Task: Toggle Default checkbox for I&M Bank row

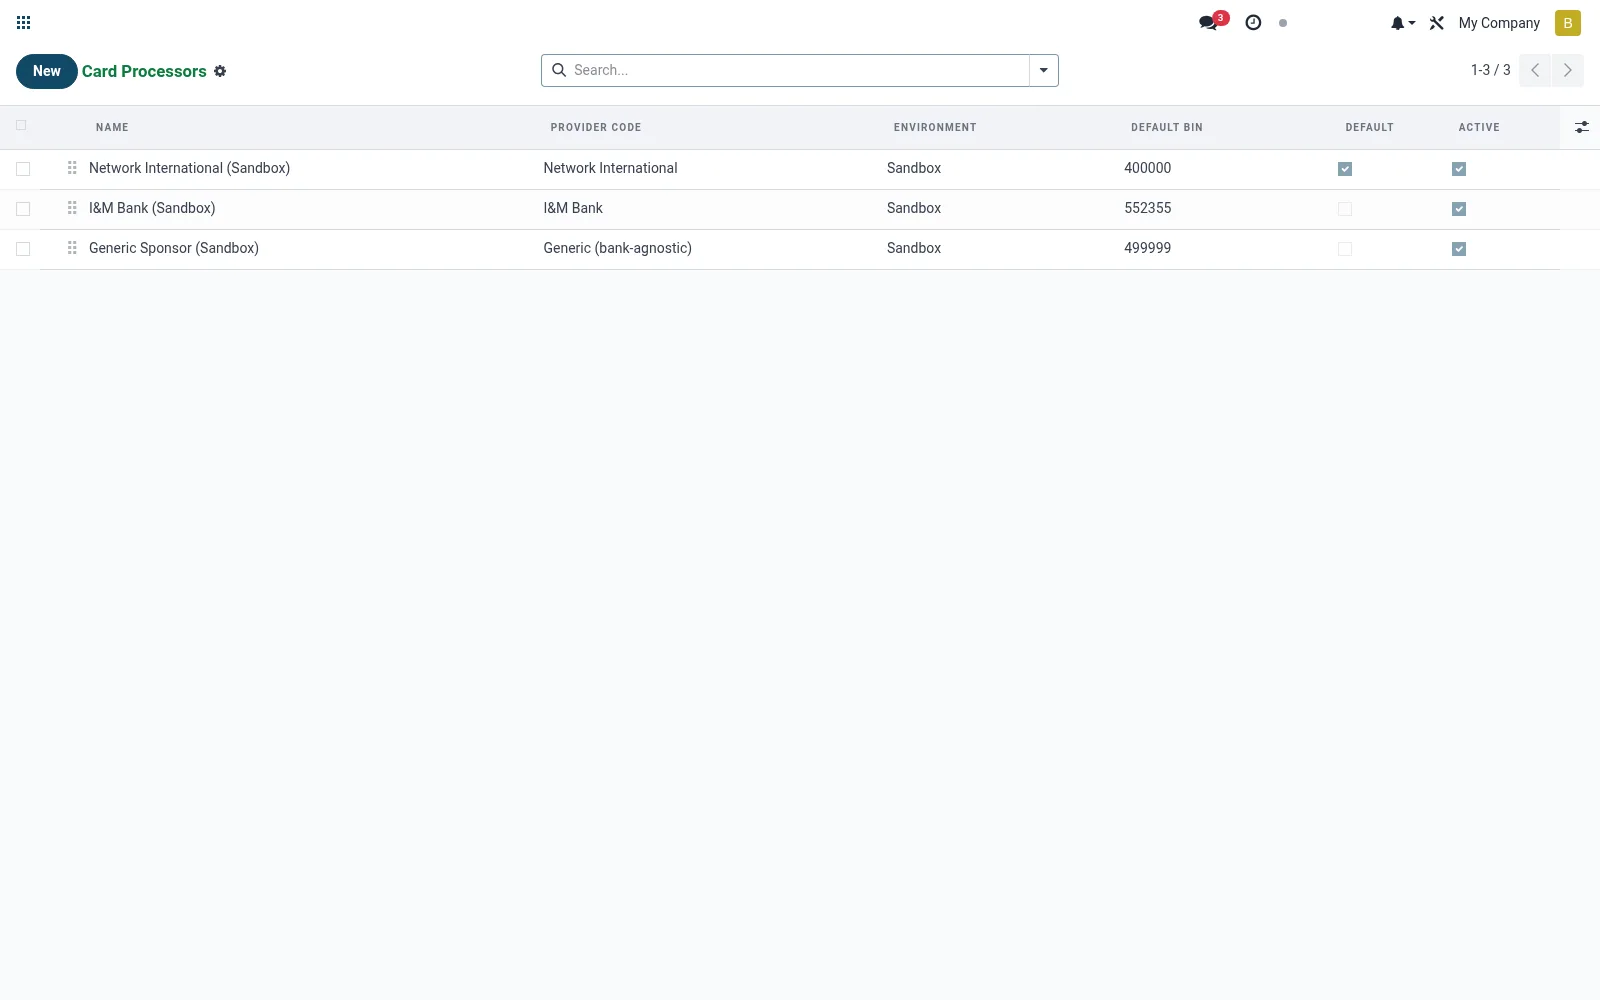Action: click(x=1345, y=209)
